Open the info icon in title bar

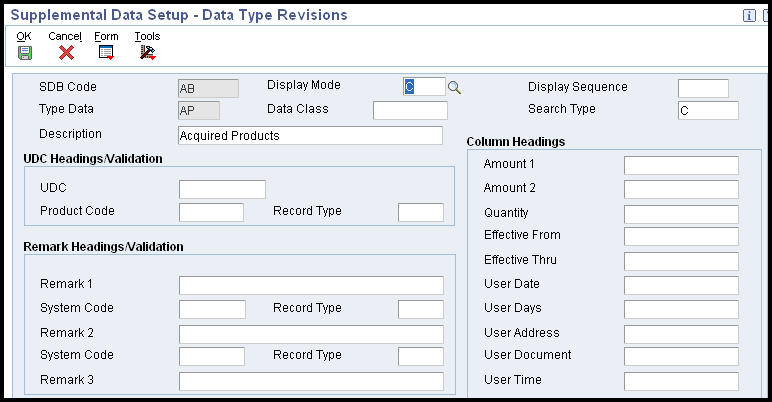click(749, 16)
